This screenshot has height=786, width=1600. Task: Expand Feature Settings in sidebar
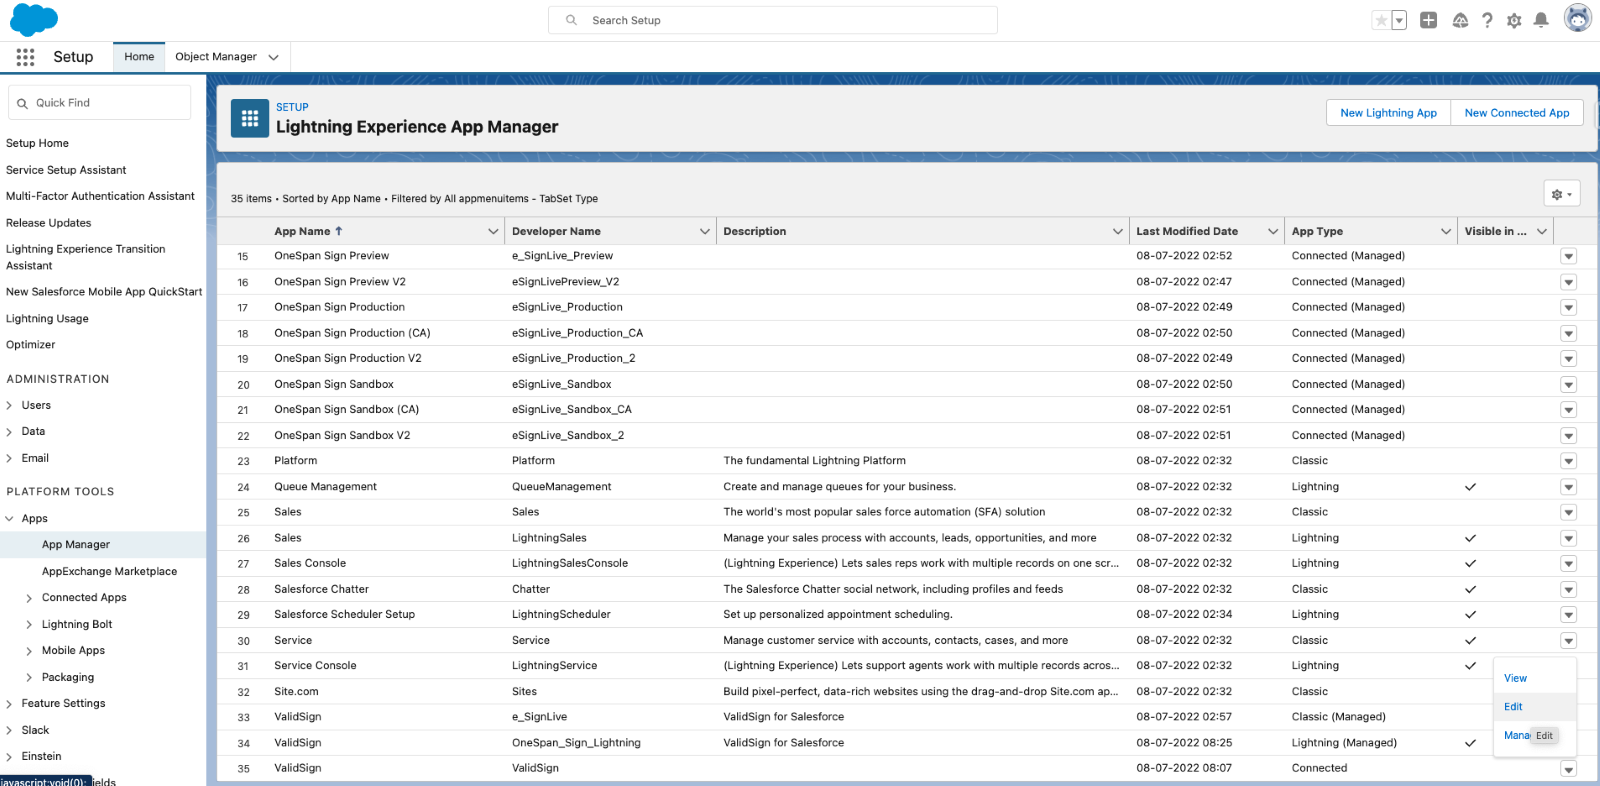click(x=9, y=703)
